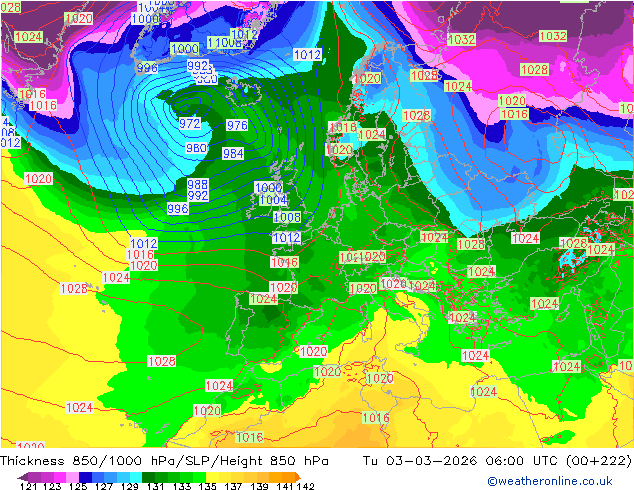
Task: Click the legend value '139'
Action: click(259, 486)
